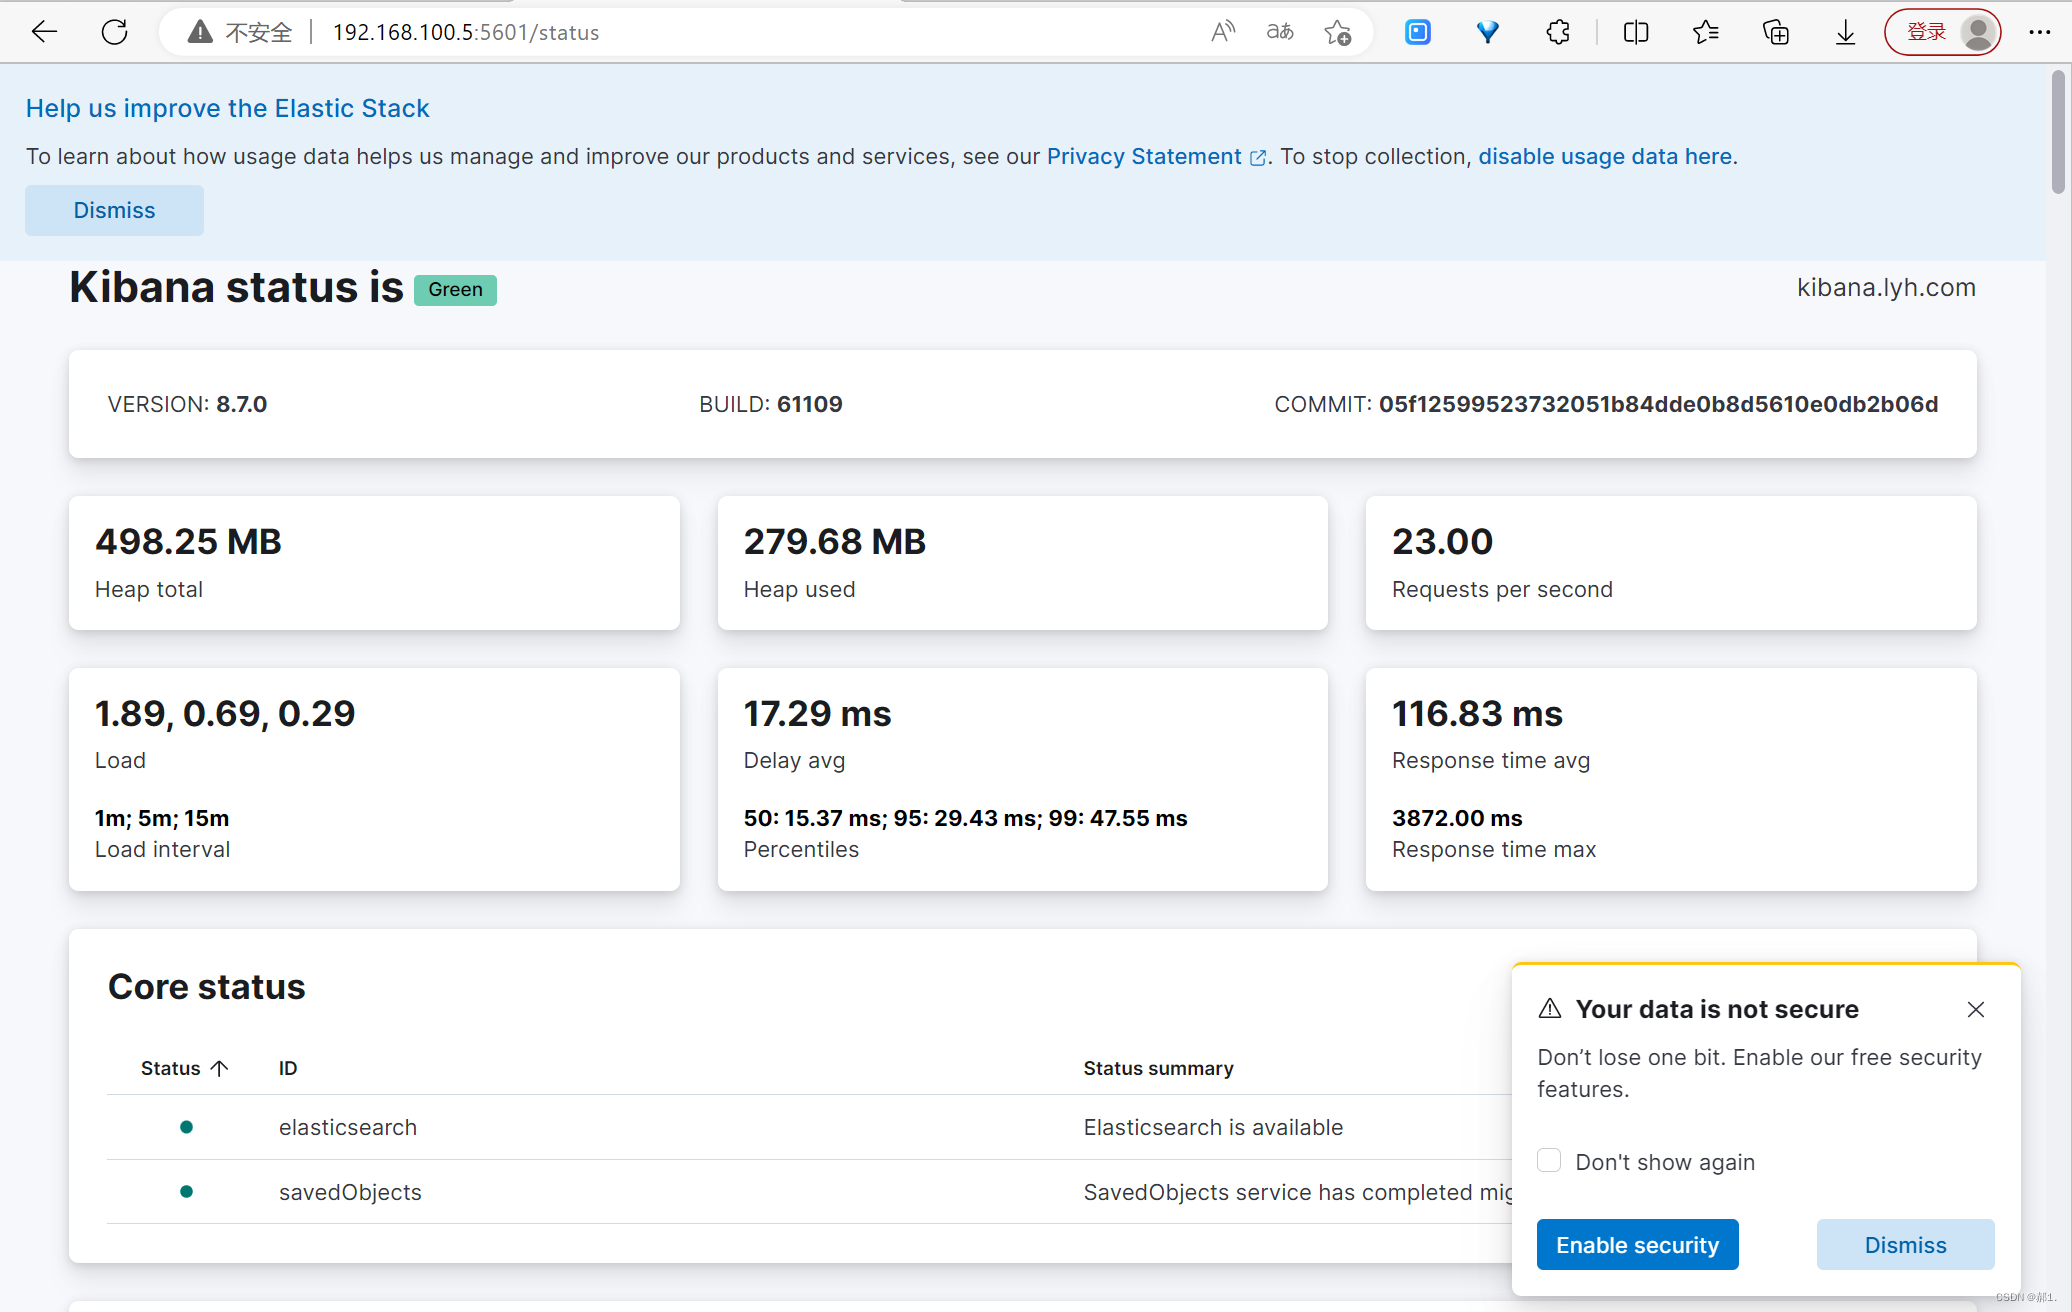Click the 1.89, 0.69, 0.29 load value
Image resolution: width=2072 pixels, height=1312 pixels.
[225, 713]
